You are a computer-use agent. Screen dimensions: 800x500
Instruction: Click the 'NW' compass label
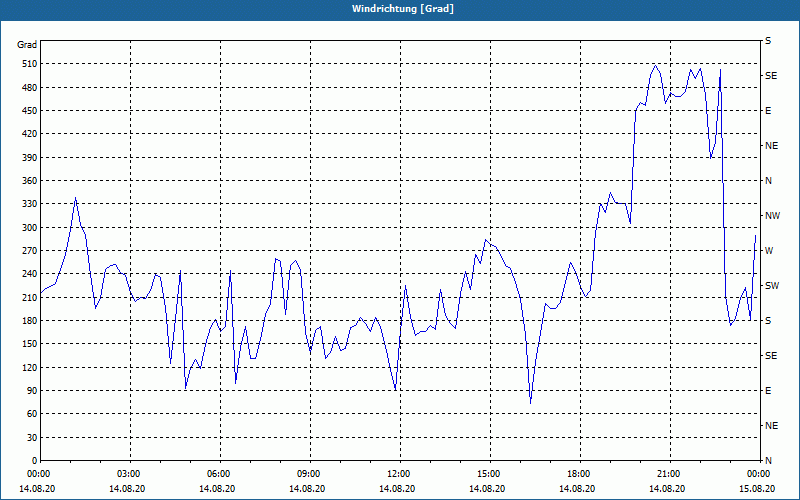tap(772, 216)
